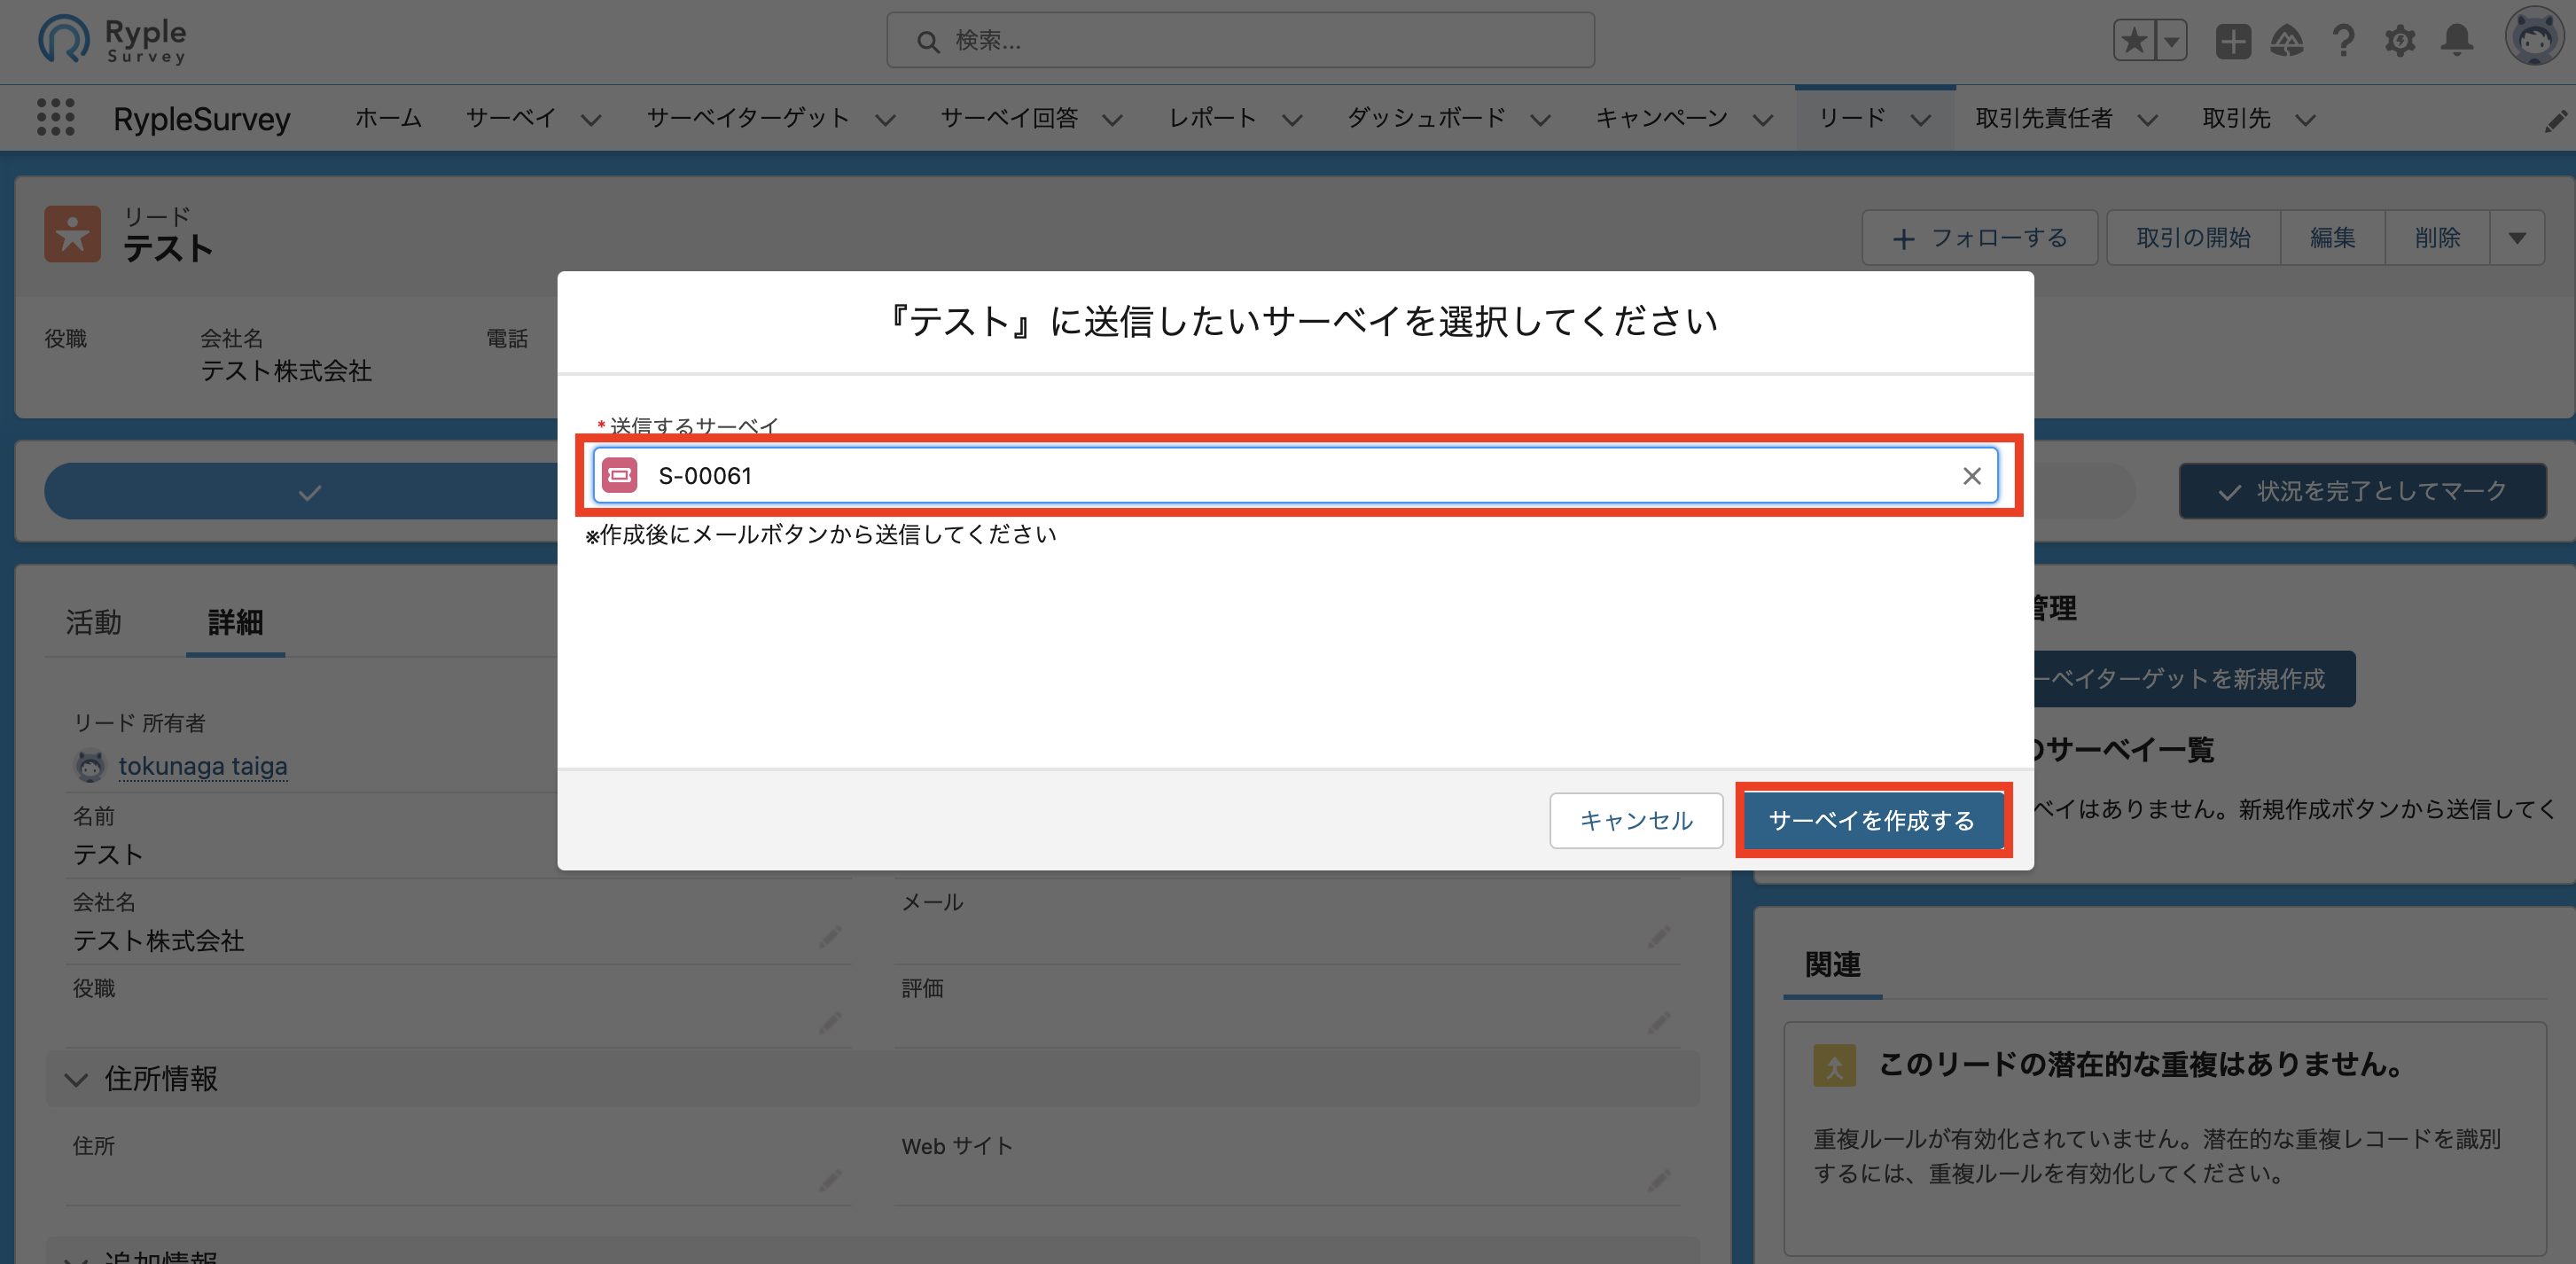Click サーベイを作成する button

(1871, 820)
